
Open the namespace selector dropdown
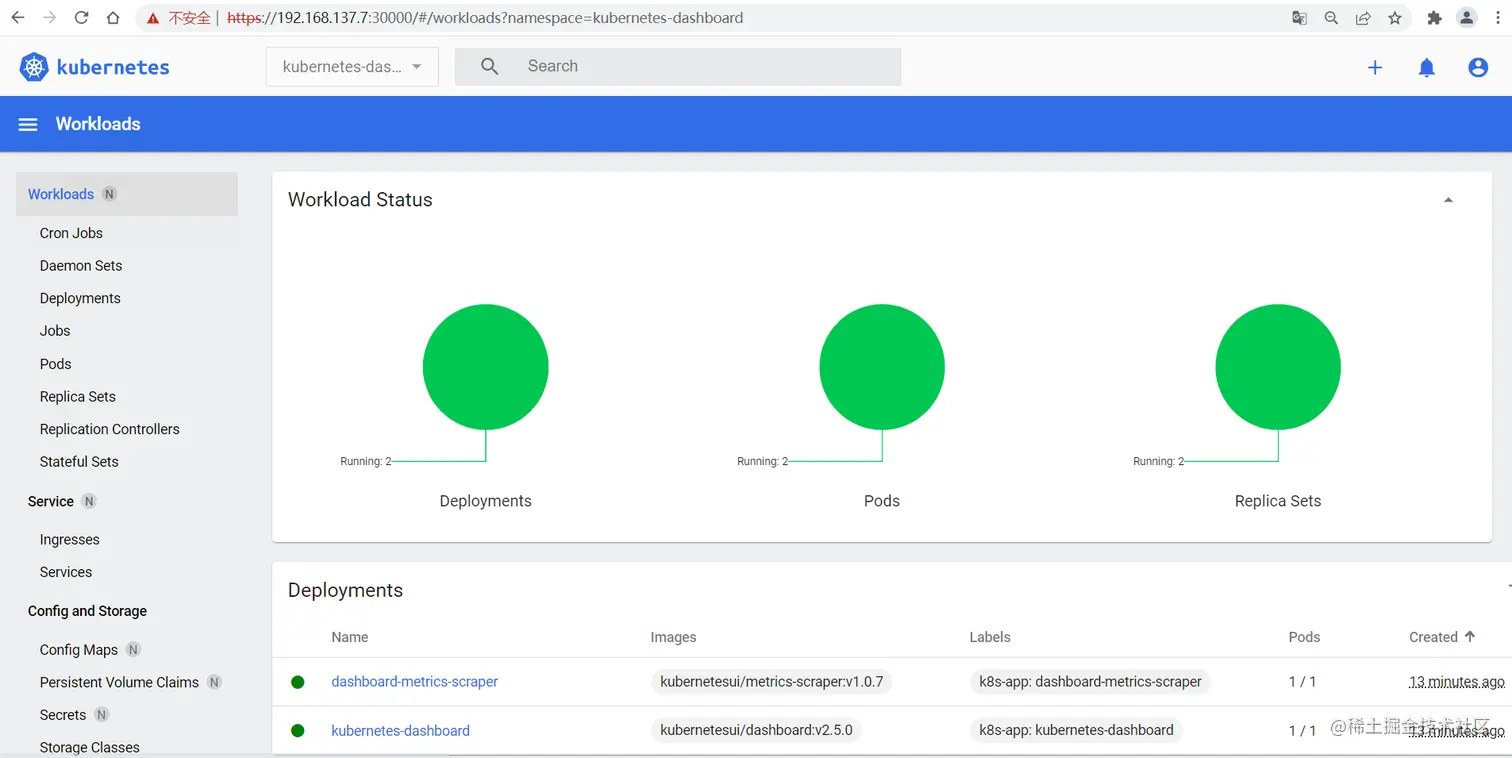click(x=351, y=66)
